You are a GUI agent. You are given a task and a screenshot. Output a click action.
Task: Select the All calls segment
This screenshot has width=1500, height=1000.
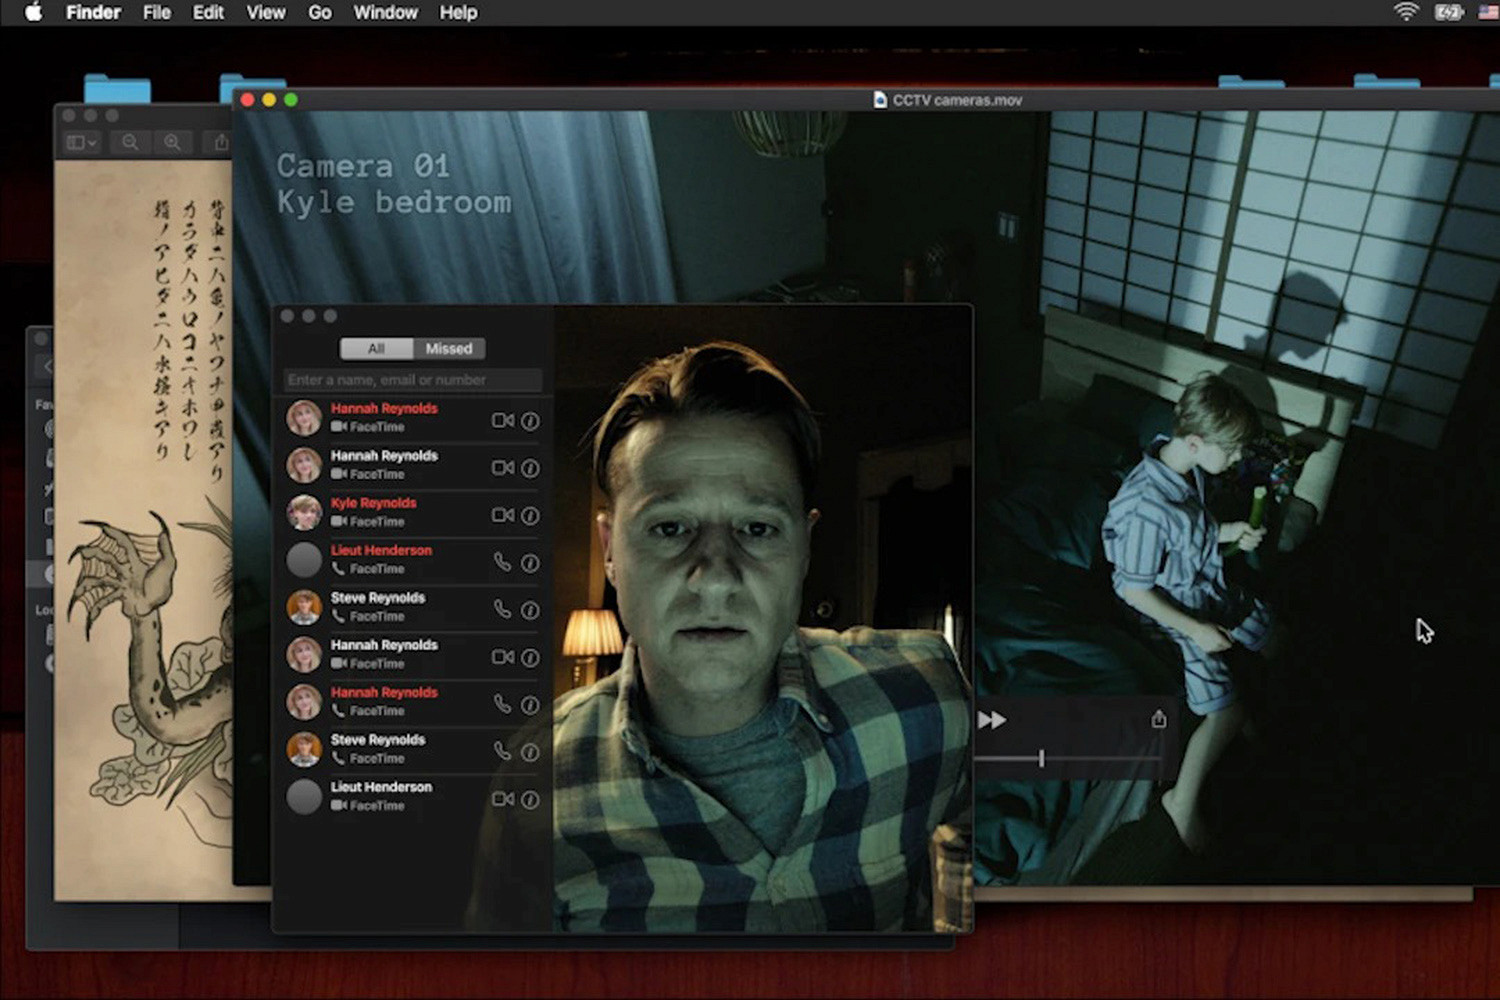pyautogui.click(x=376, y=349)
